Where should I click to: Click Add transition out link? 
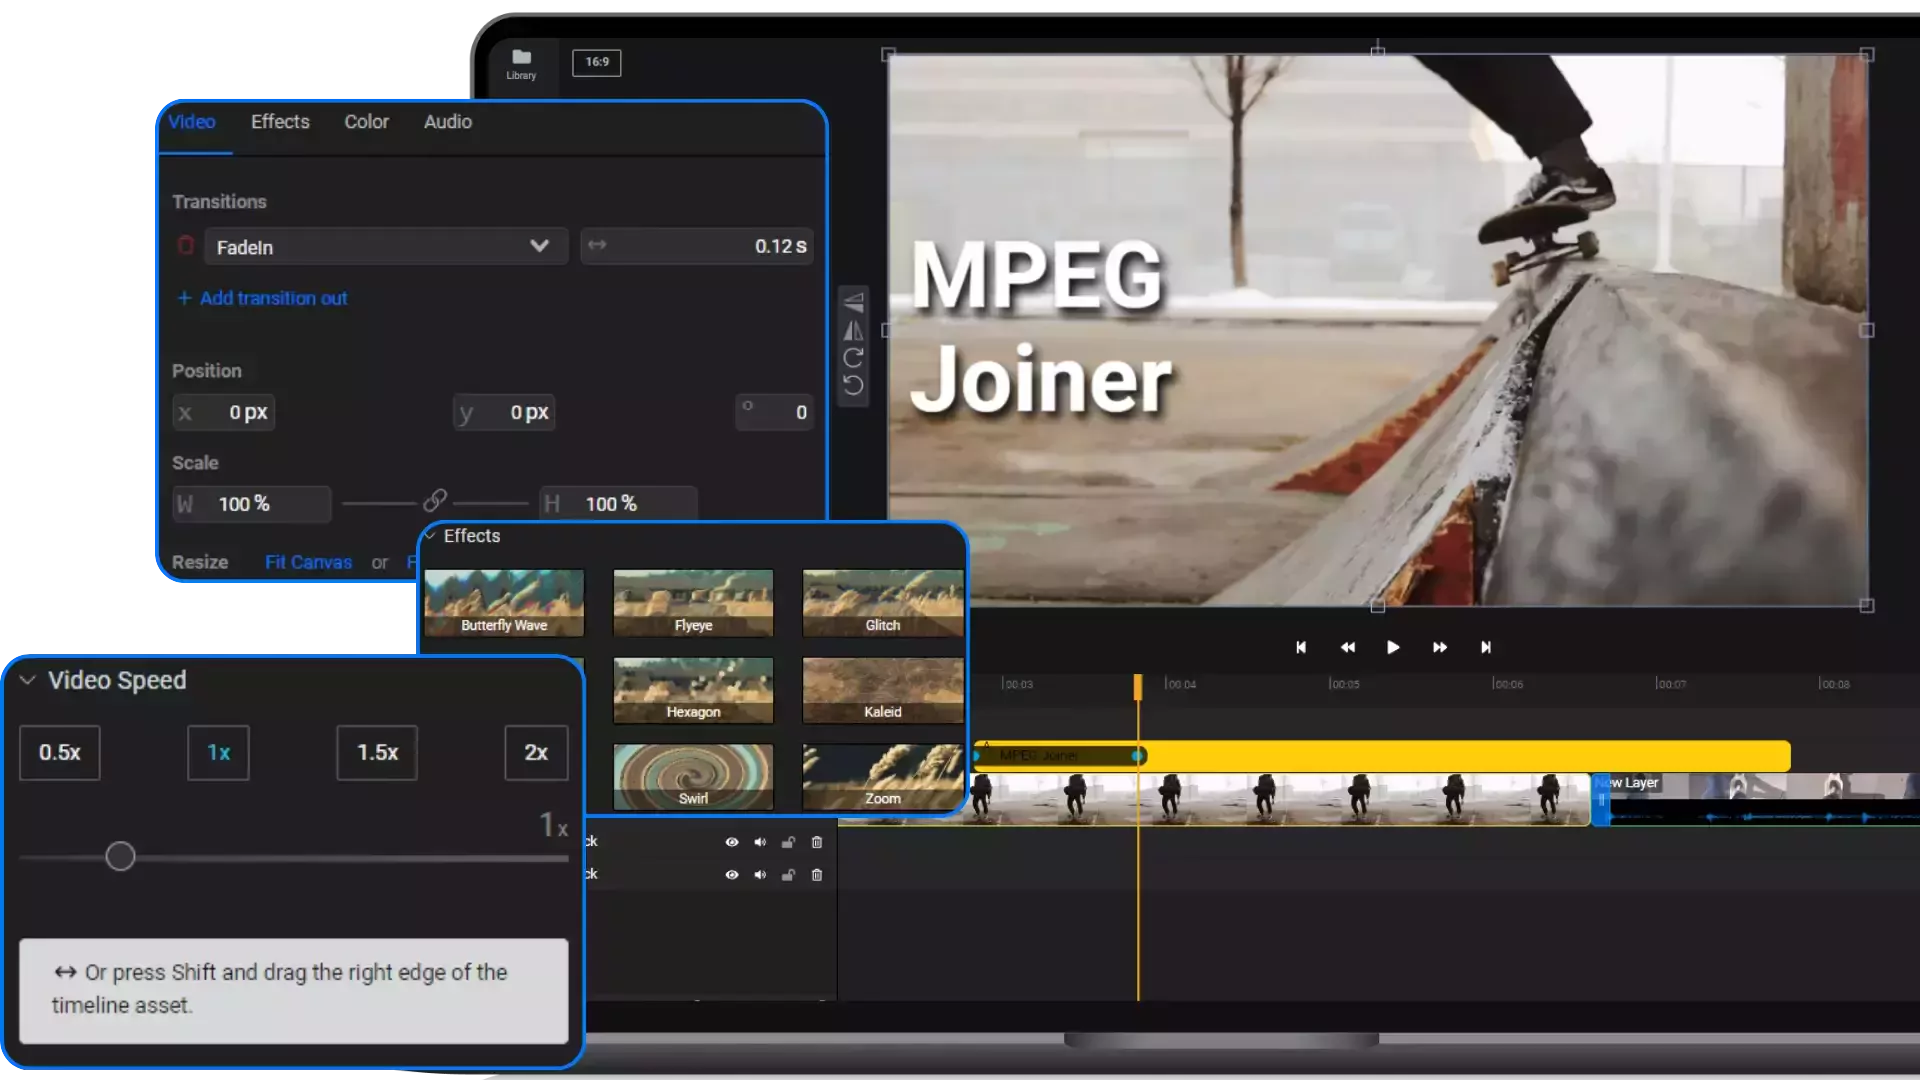click(x=263, y=298)
